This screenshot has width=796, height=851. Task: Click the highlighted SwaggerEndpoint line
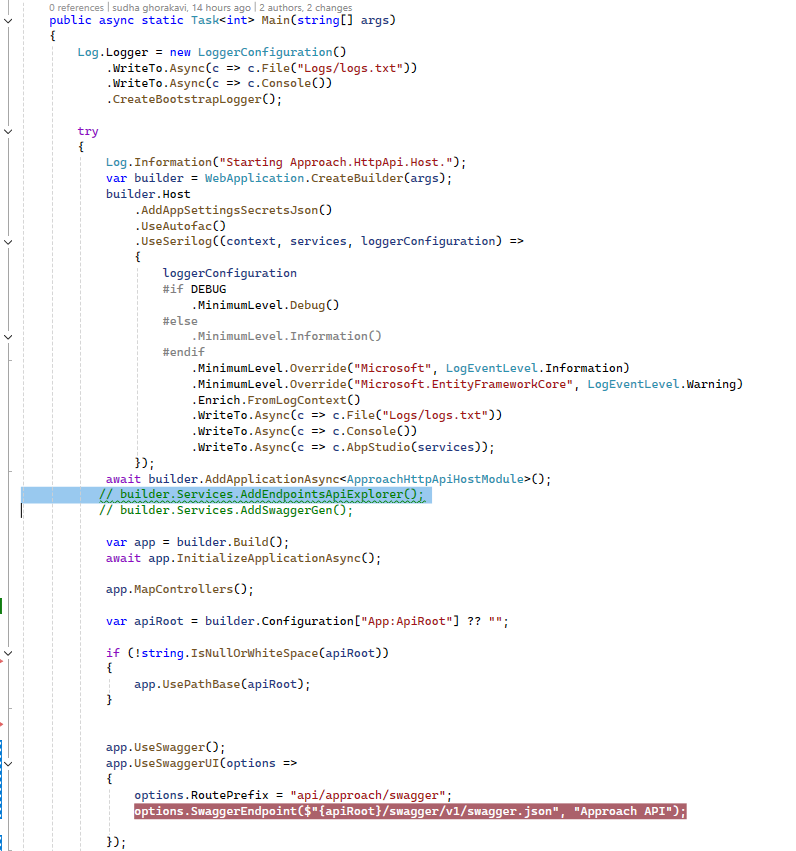pyautogui.click(x=410, y=811)
